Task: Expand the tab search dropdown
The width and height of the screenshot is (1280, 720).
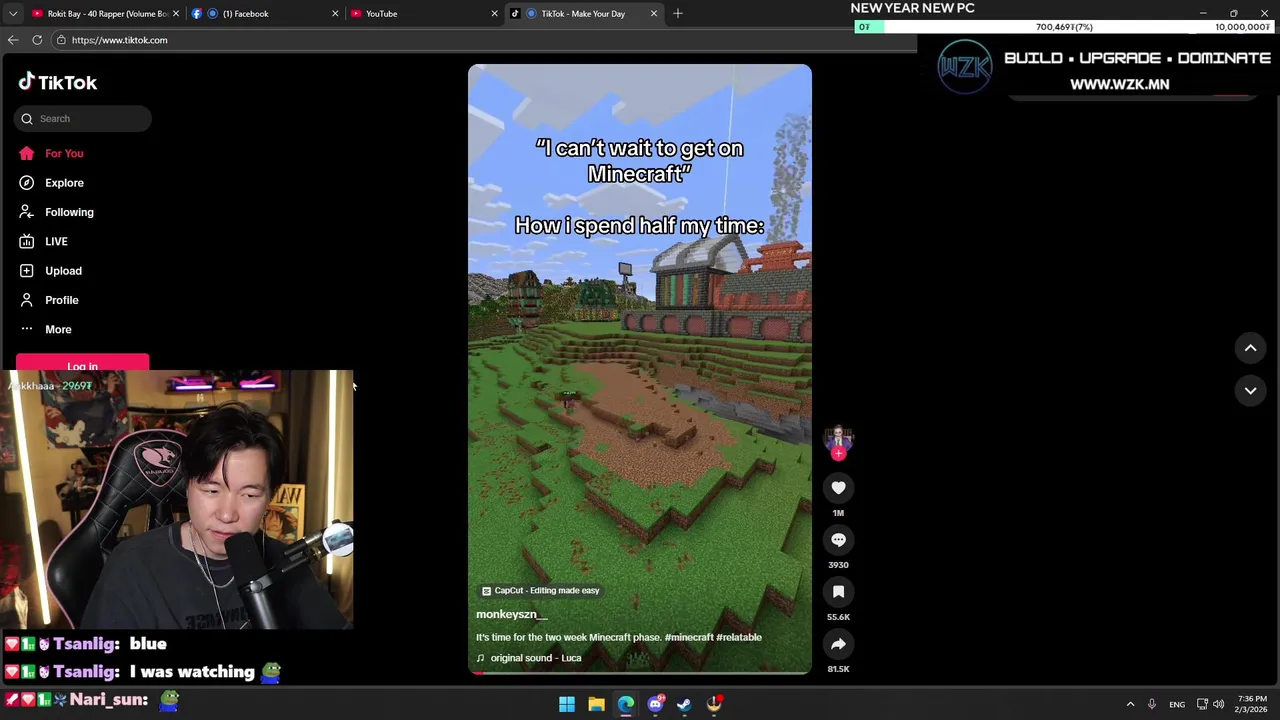Action: click(13, 14)
